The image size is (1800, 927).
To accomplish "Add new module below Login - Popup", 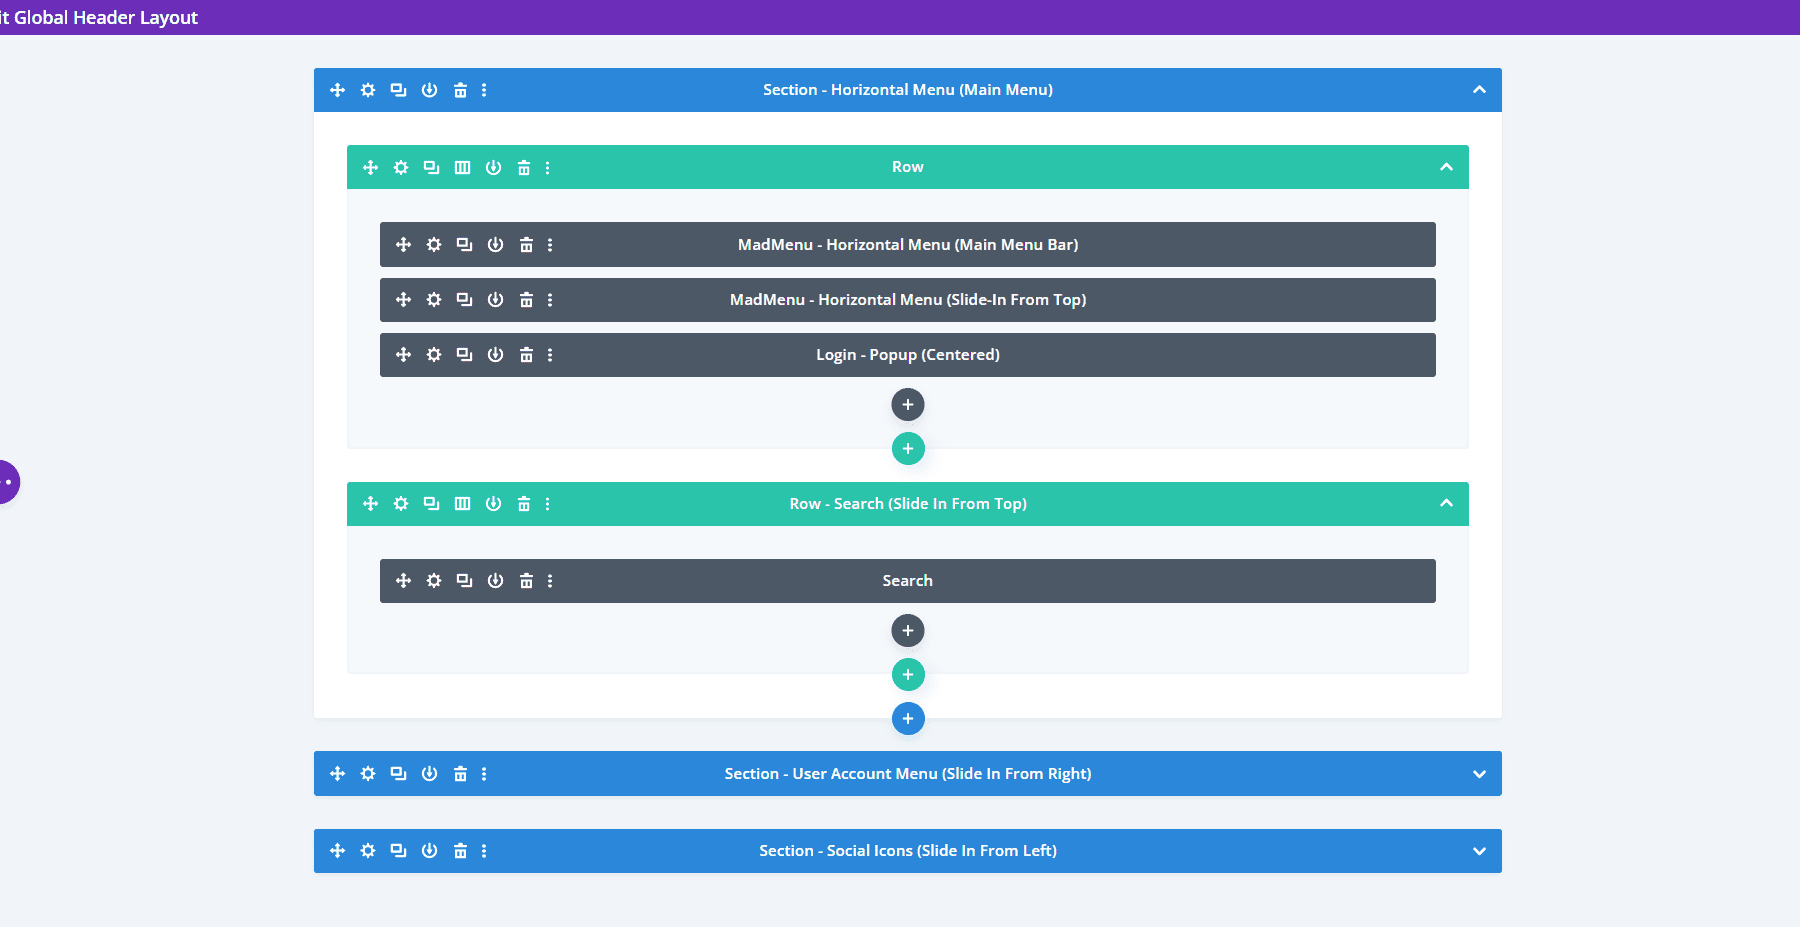I will pos(908,405).
